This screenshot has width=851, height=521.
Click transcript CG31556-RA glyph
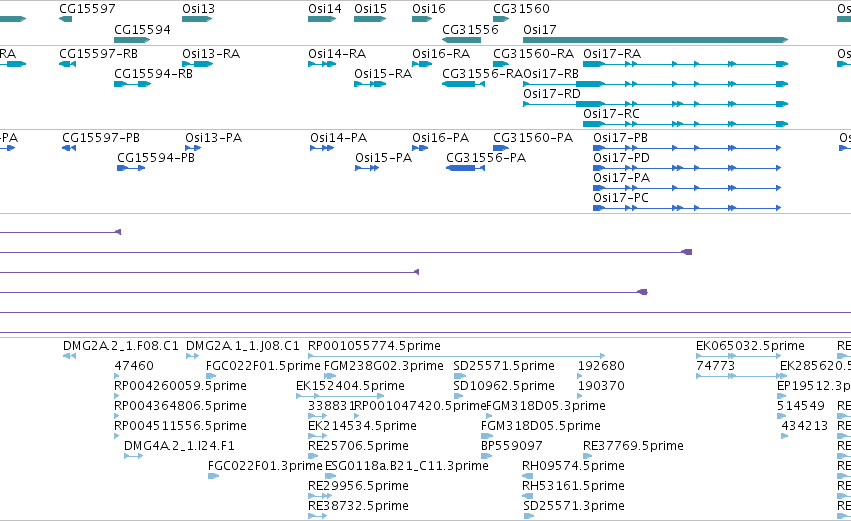coord(463,84)
